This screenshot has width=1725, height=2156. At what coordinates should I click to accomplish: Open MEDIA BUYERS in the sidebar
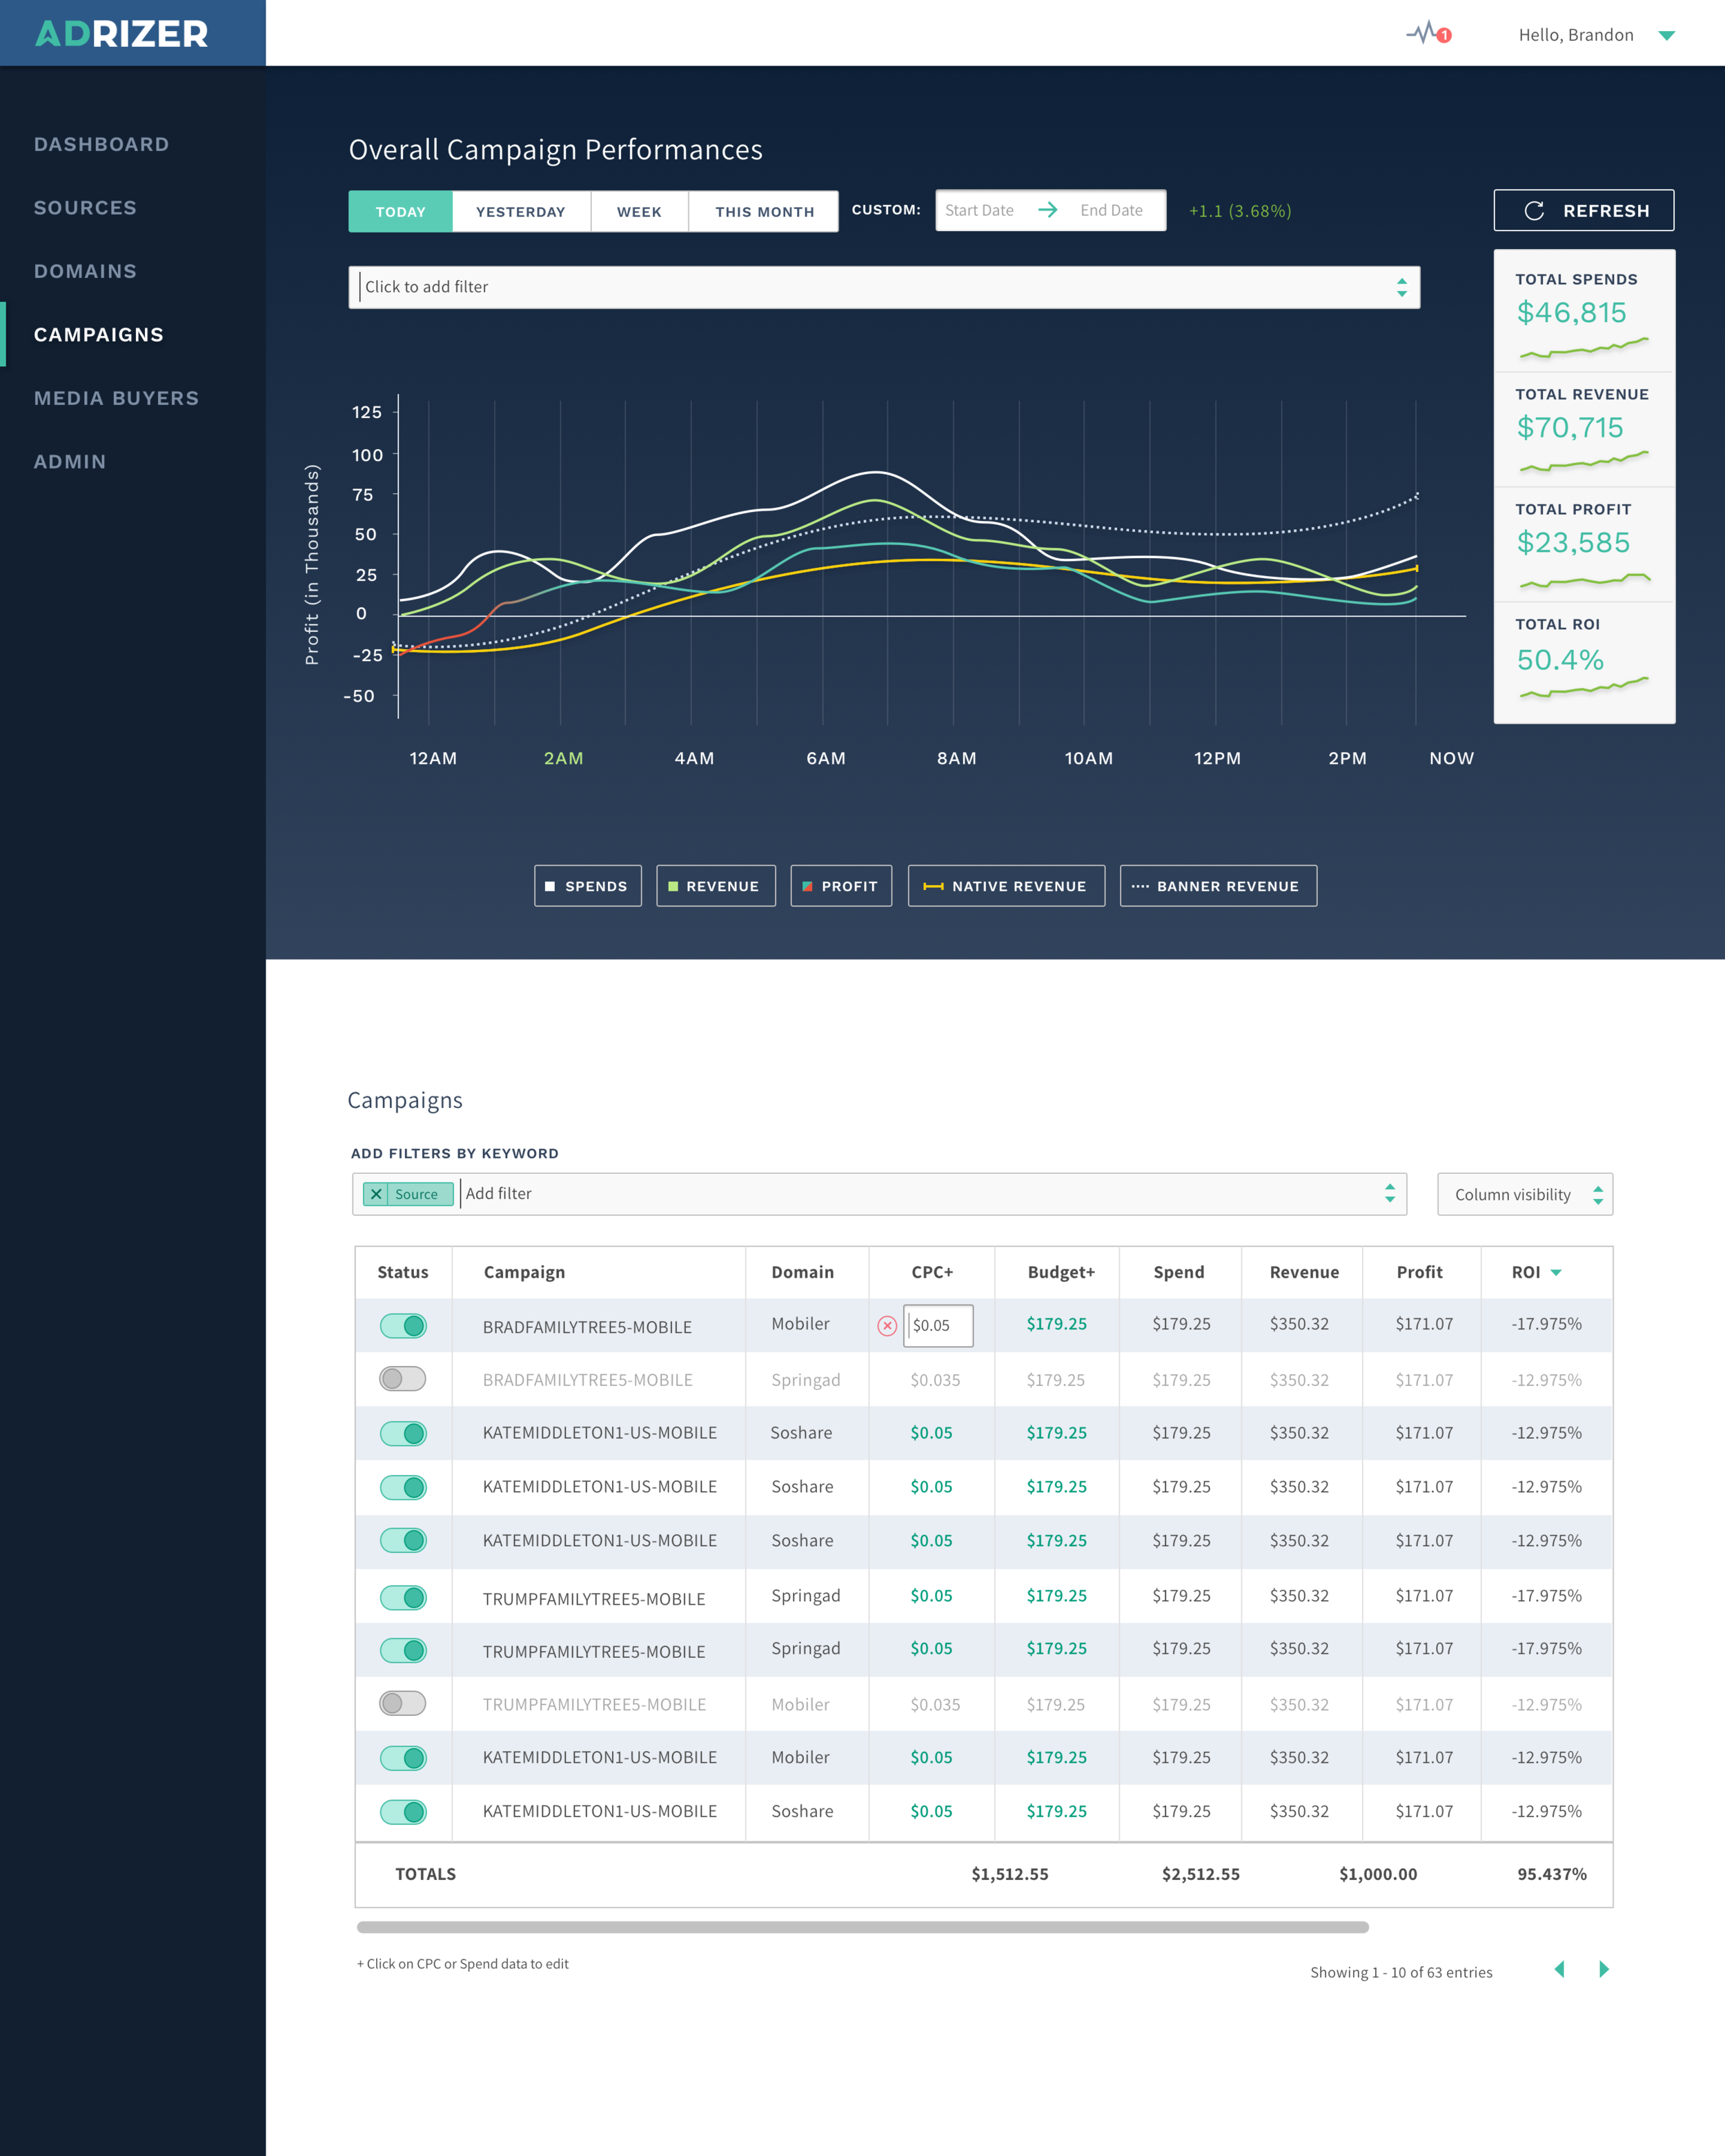coord(116,398)
